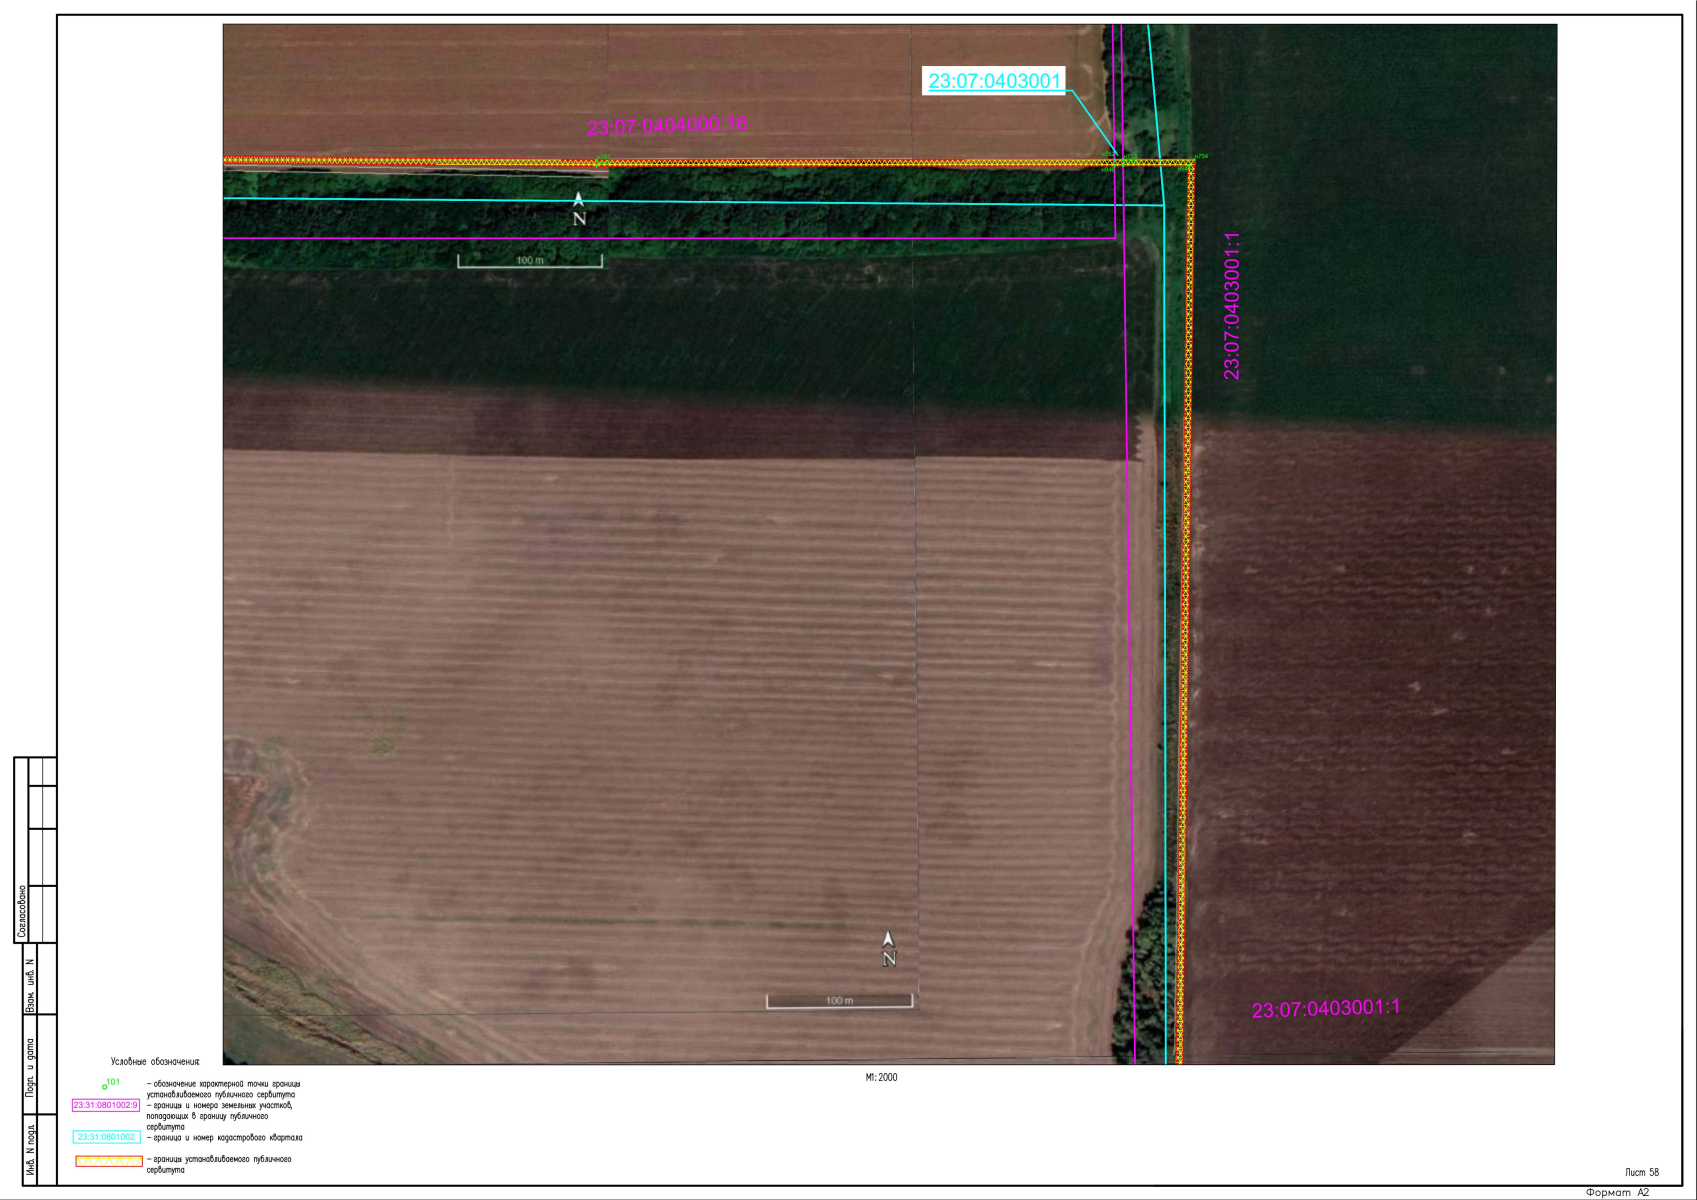Click the lower north arrow compass icon

coord(888,949)
